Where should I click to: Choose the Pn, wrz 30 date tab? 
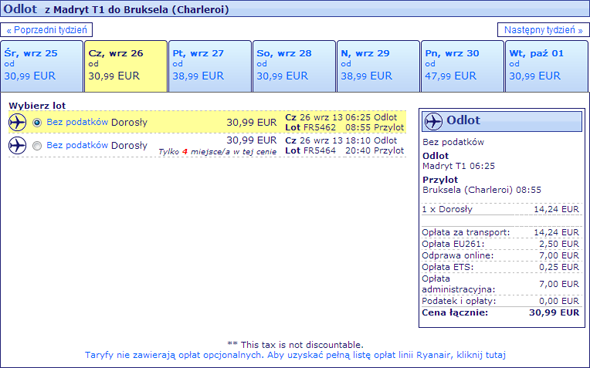click(463, 66)
